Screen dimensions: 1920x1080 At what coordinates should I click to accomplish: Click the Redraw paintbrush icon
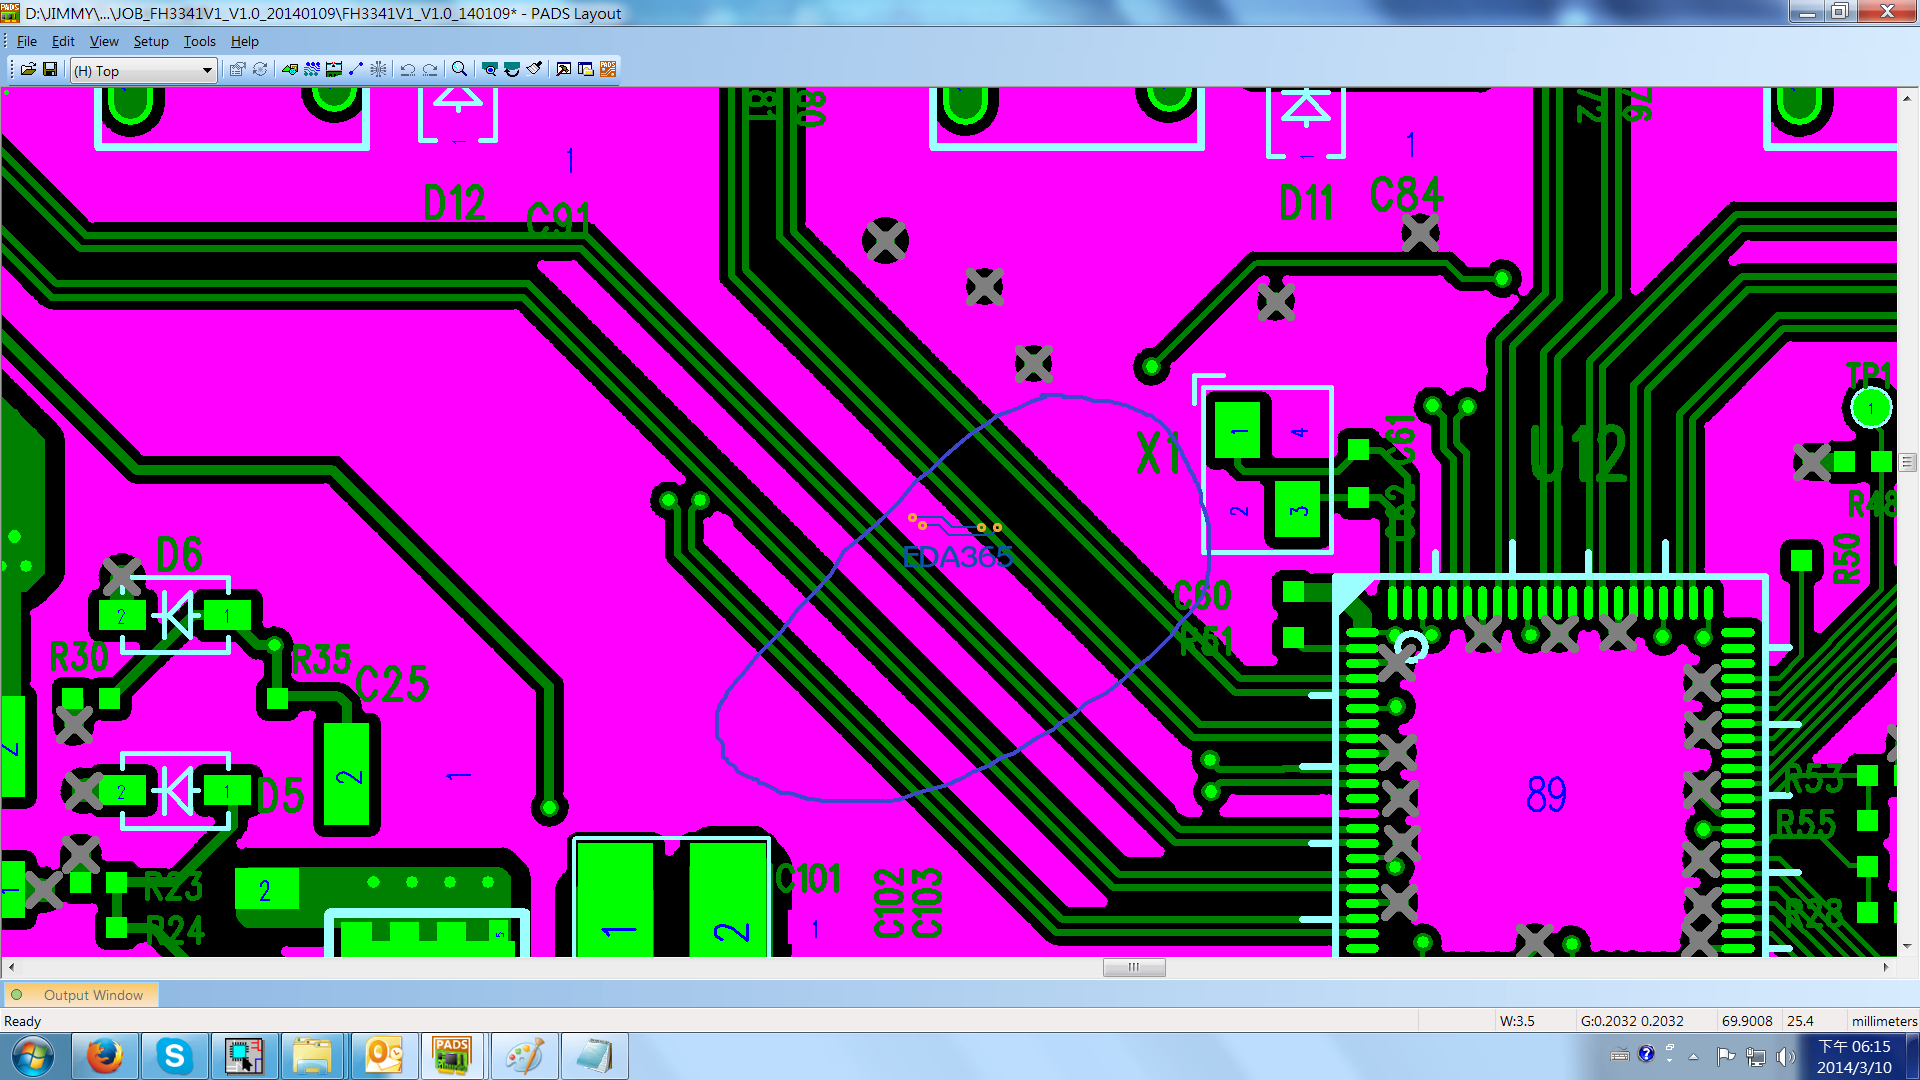tap(535, 69)
